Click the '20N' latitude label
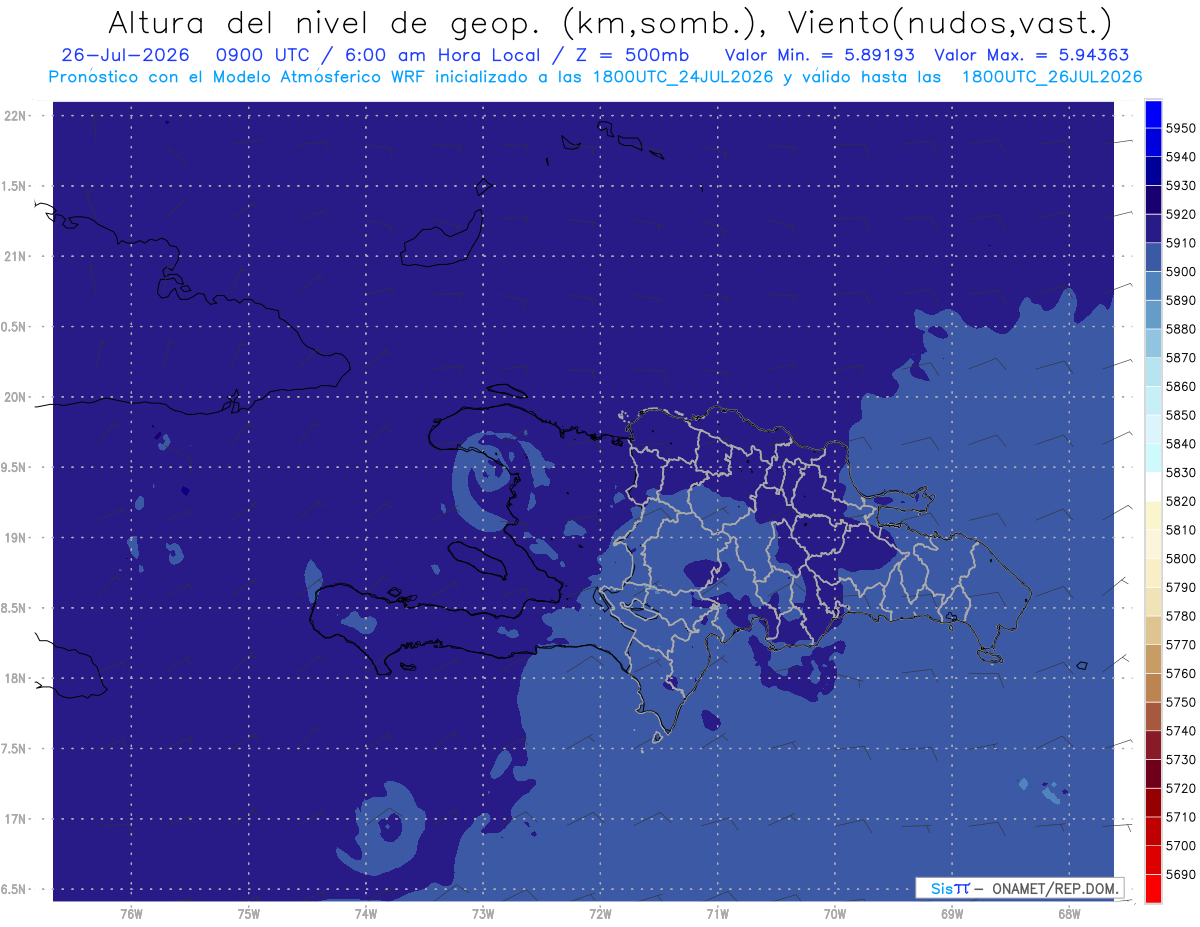This screenshot has height=927, width=1200. tap(15, 397)
